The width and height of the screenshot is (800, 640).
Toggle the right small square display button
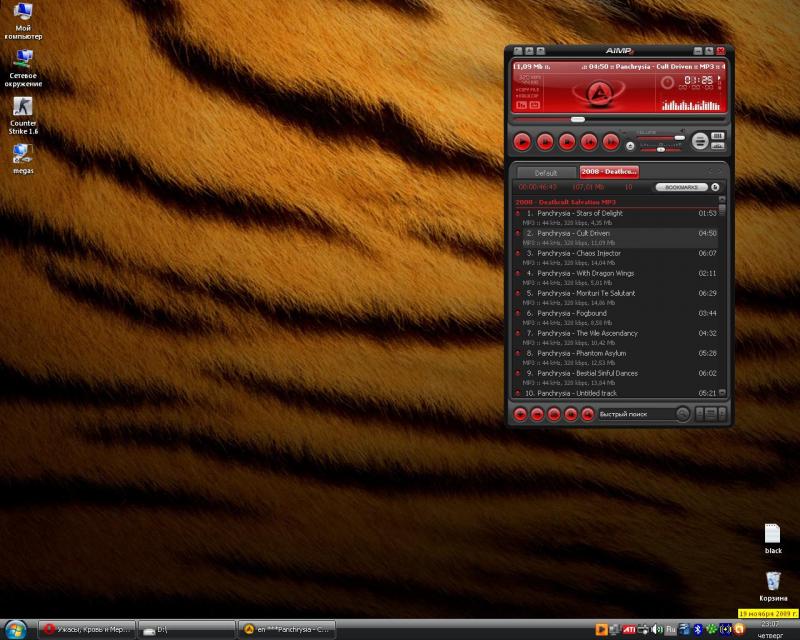534,105
